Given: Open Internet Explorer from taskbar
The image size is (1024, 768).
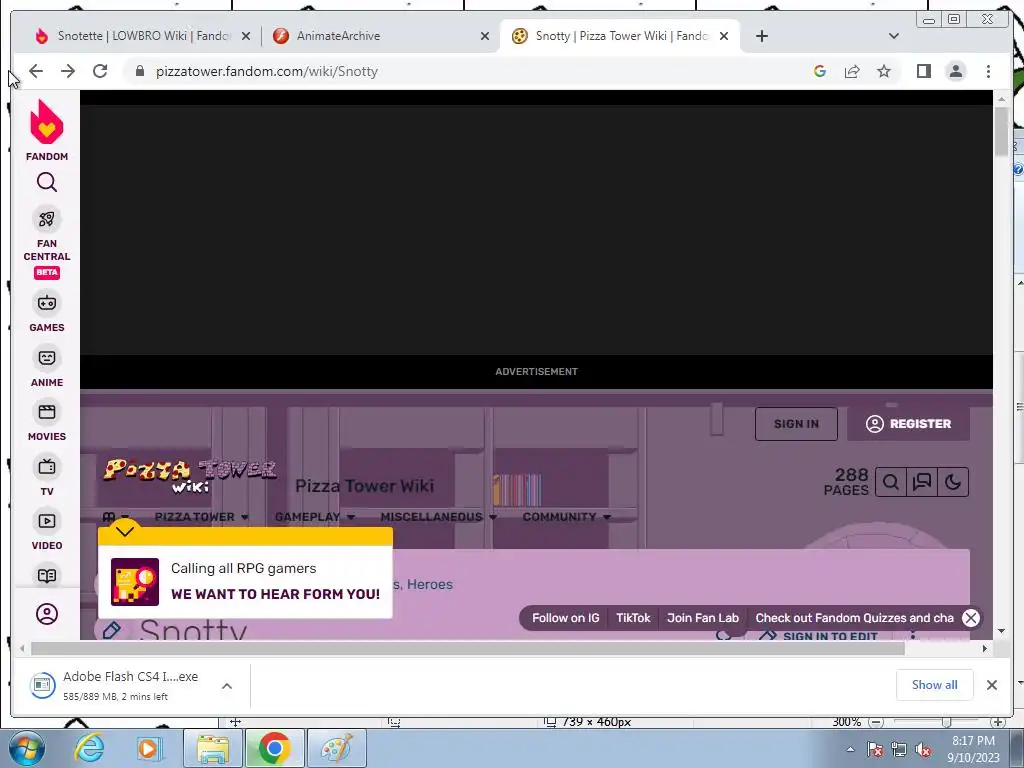Looking at the screenshot, I should [89, 748].
